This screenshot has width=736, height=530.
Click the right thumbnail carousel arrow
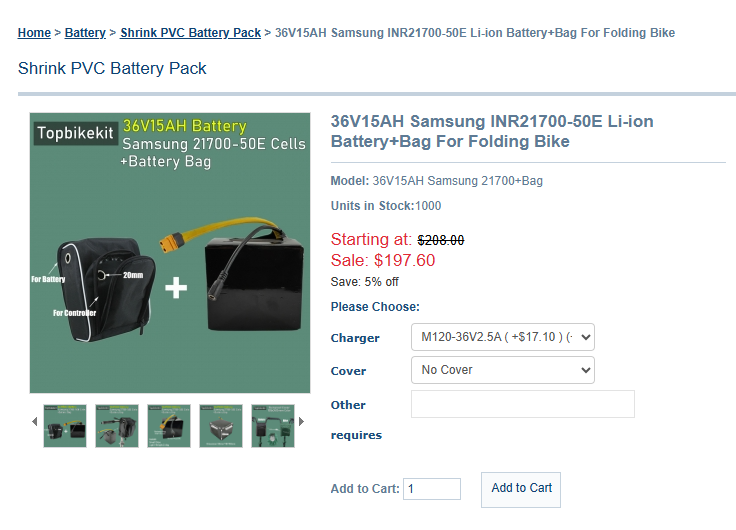pyautogui.click(x=302, y=422)
